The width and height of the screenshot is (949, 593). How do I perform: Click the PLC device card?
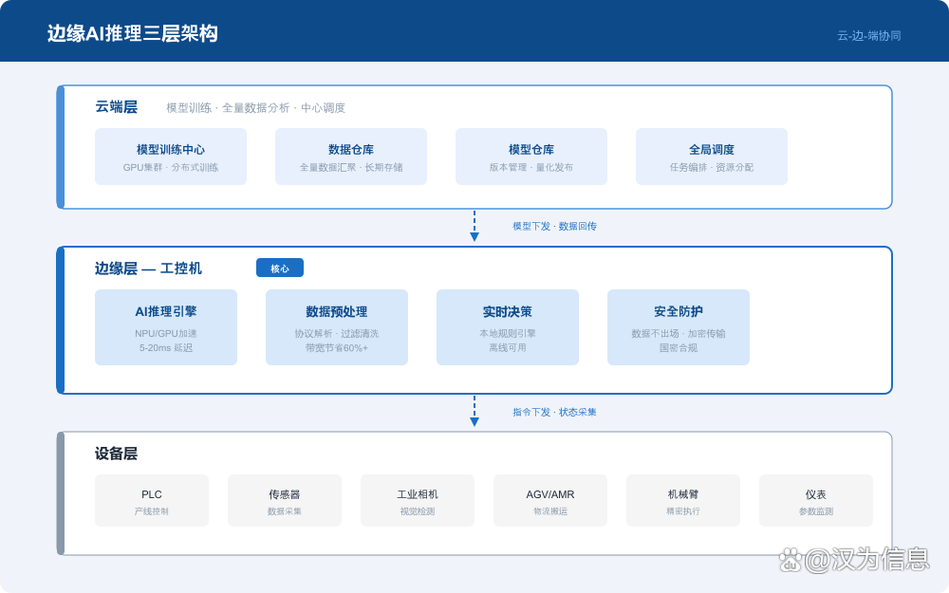[152, 500]
